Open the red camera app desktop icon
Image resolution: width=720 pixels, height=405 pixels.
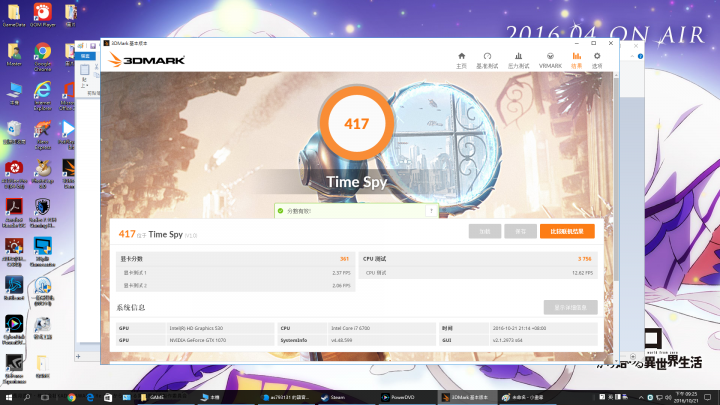tap(14, 174)
